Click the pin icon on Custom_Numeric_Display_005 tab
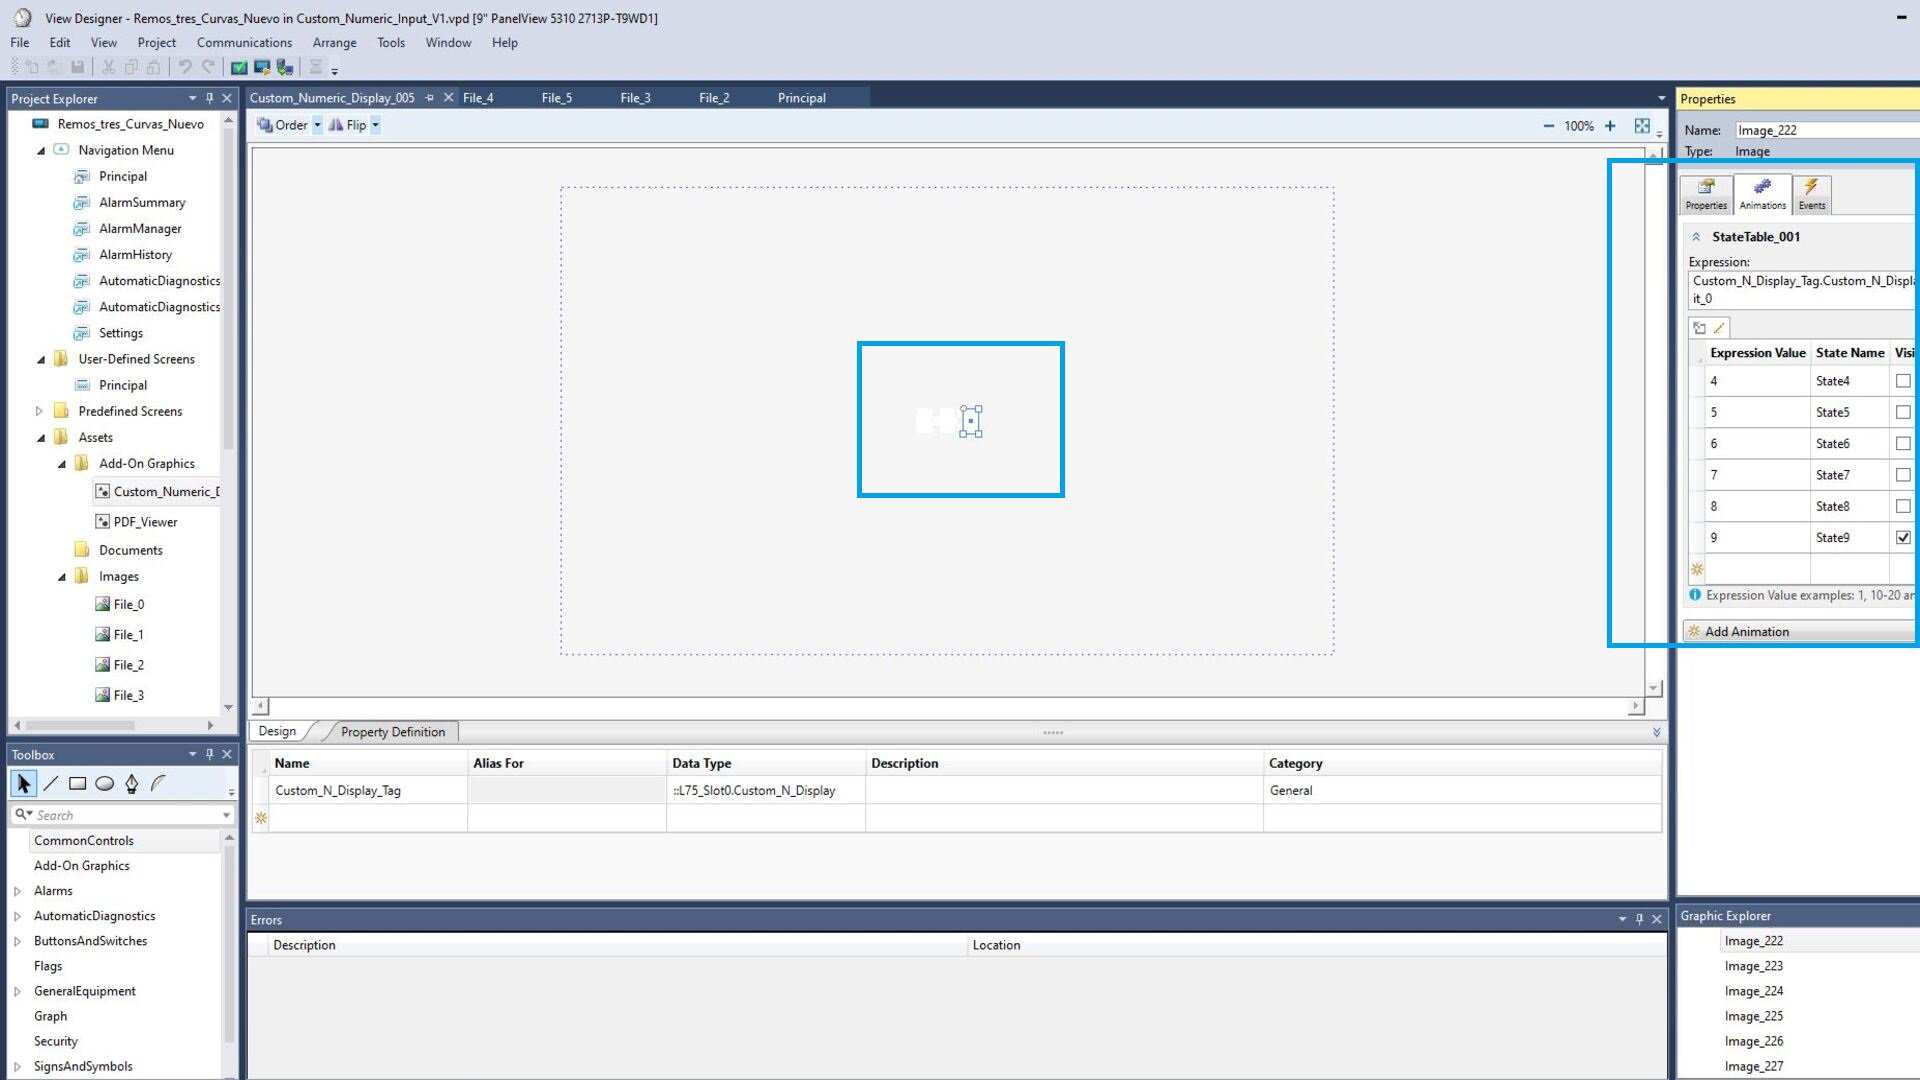Image resolution: width=1920 pixels, height=1080 pixels. [429, 98]
